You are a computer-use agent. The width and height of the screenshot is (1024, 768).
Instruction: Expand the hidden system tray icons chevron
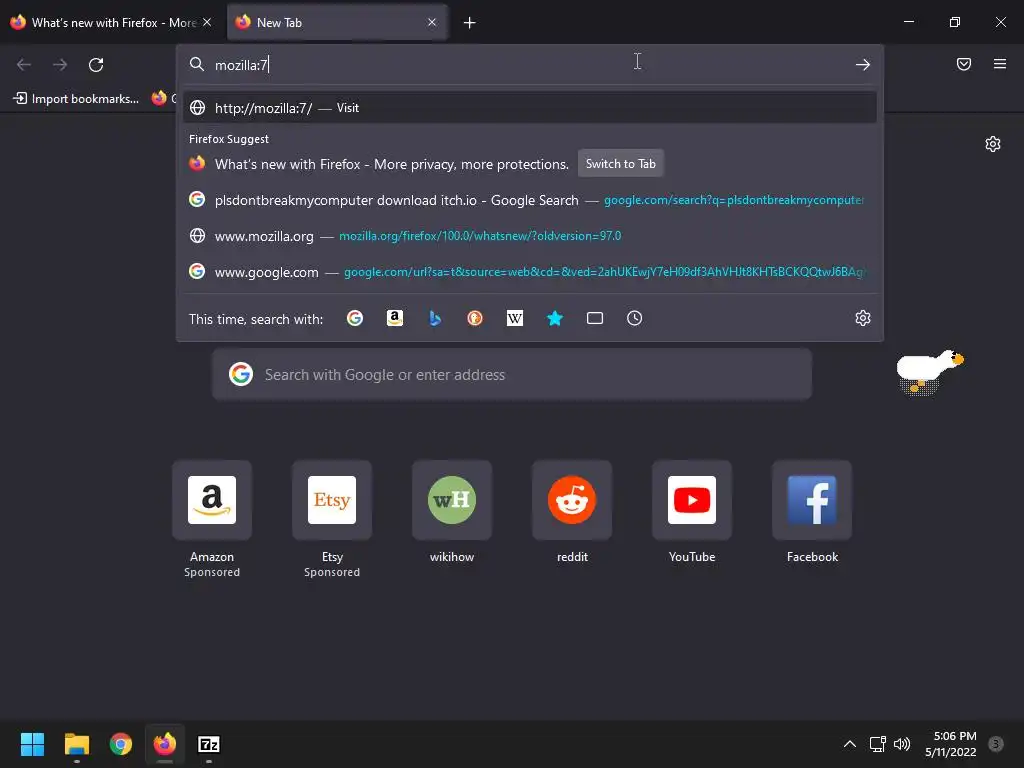[850, 744]
